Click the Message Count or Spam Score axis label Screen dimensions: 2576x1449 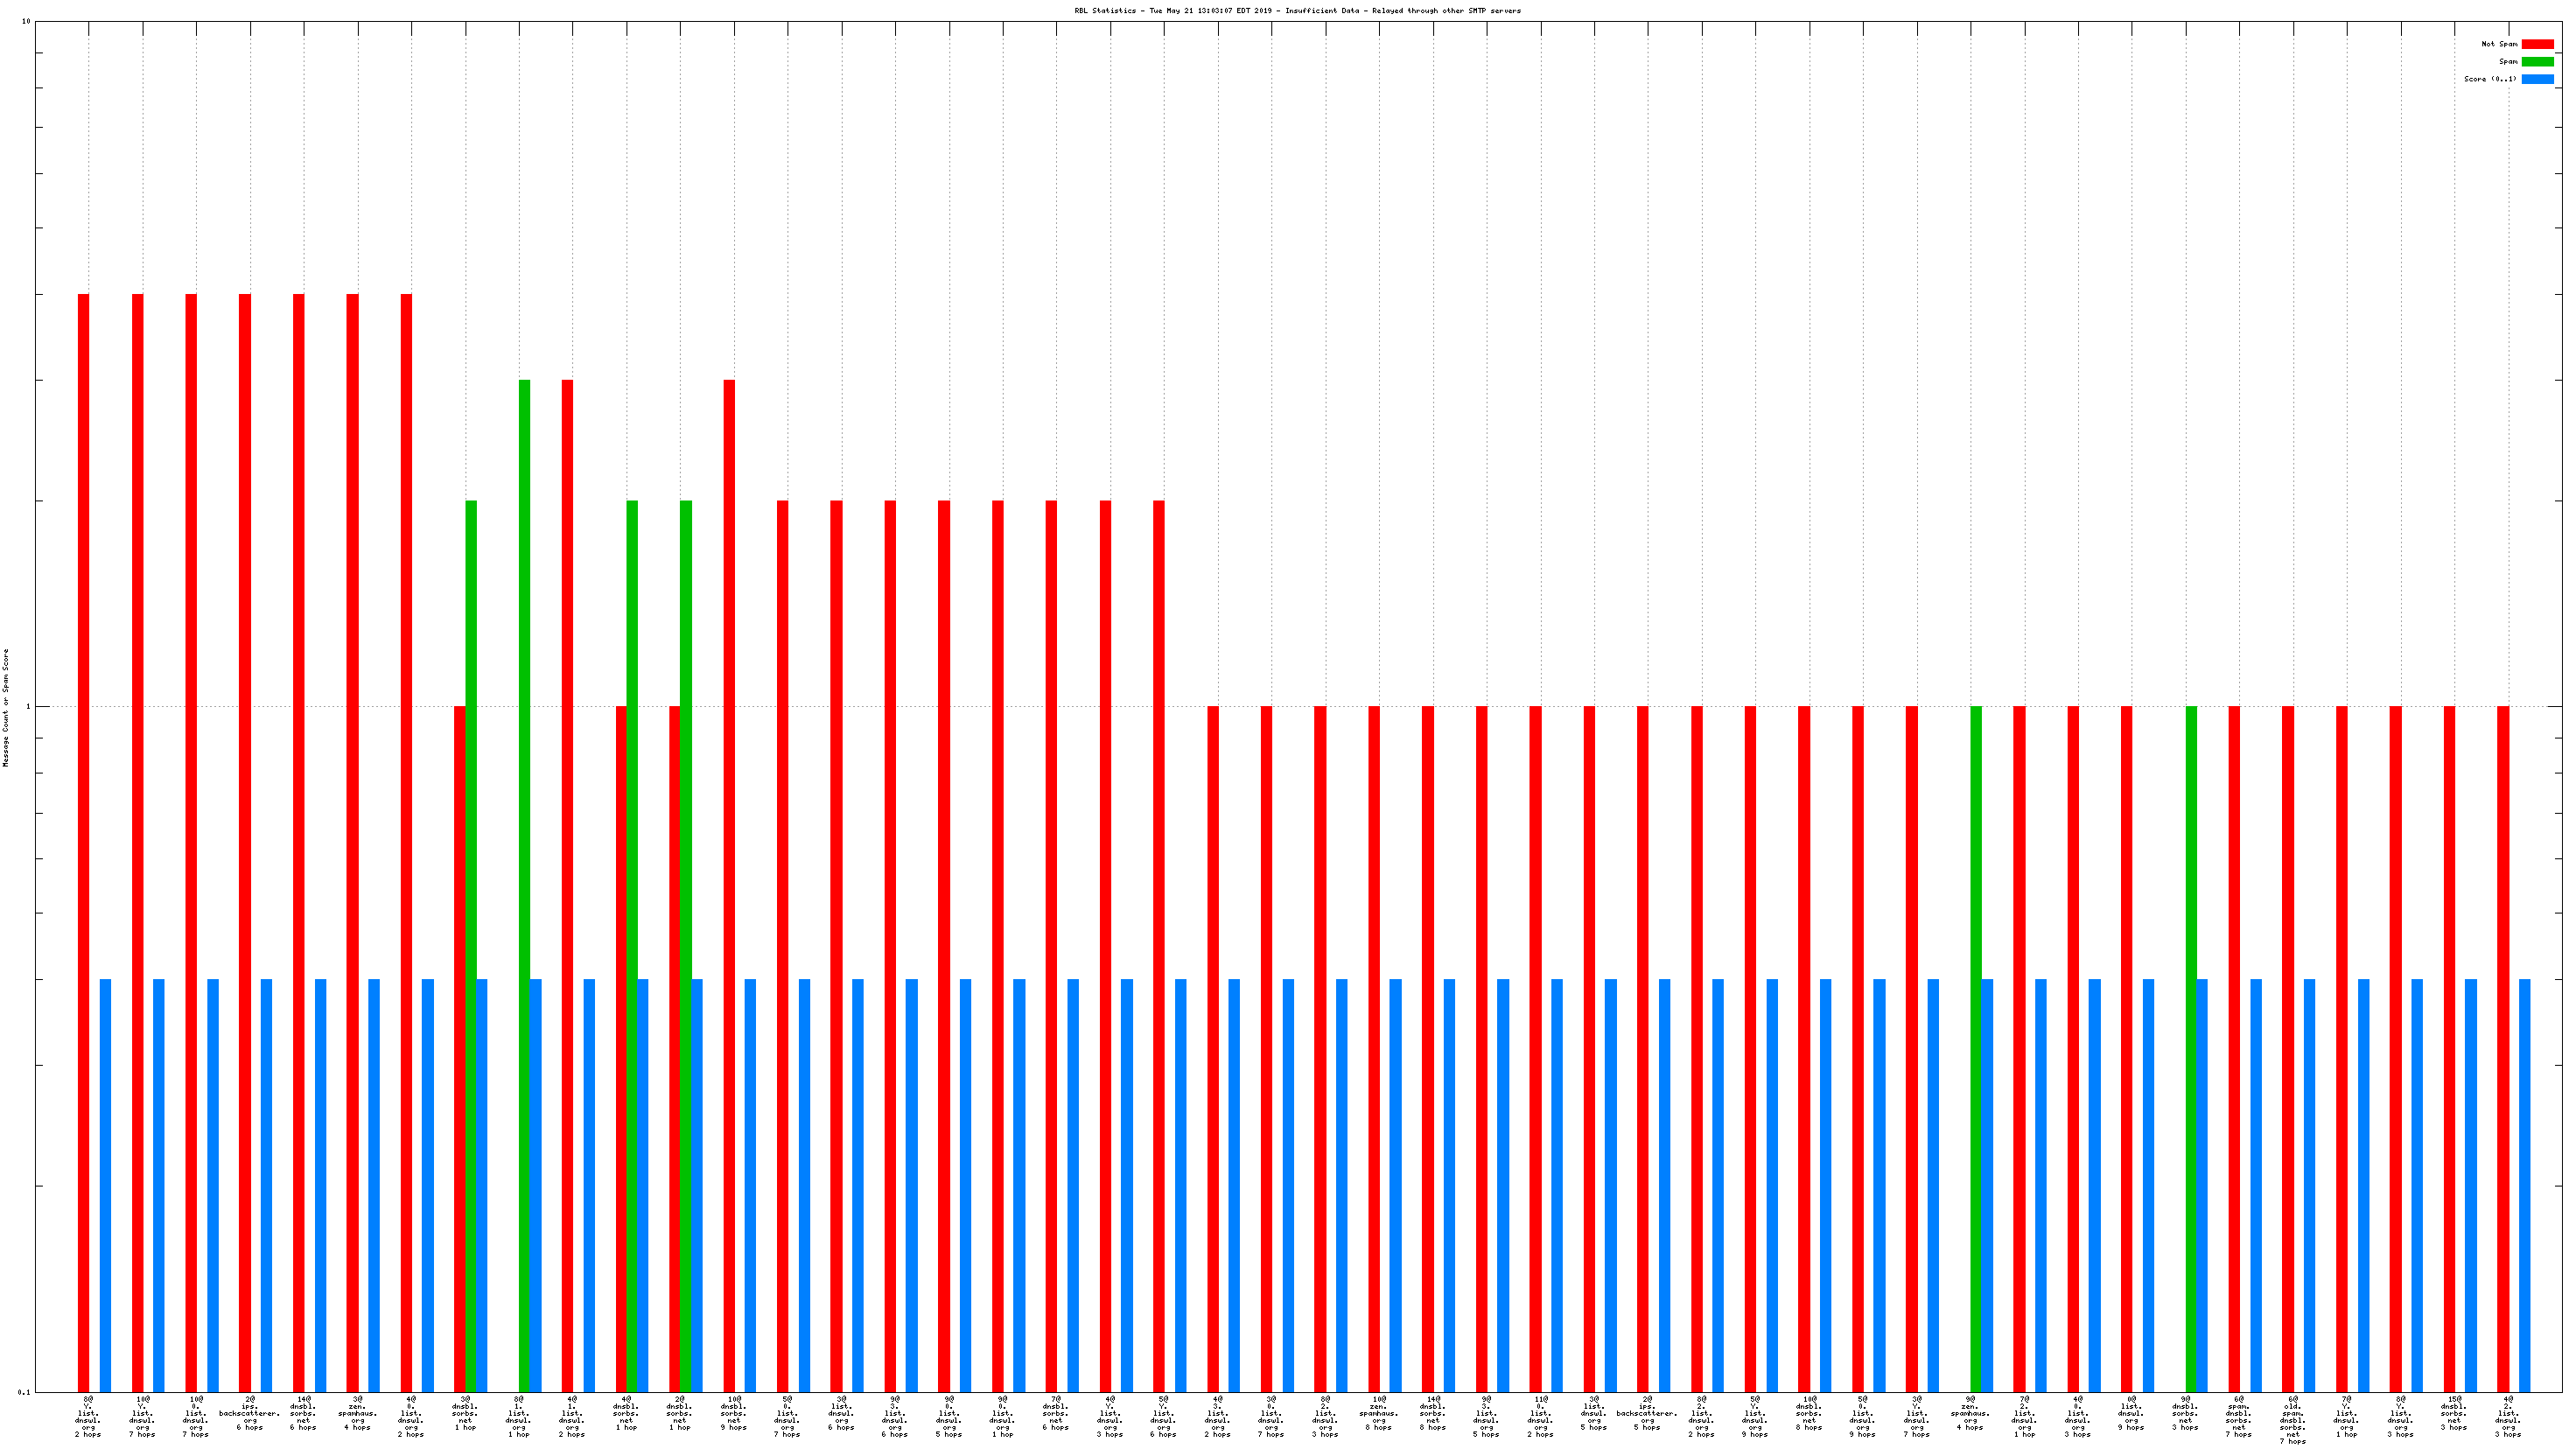(x=6, y=707)
